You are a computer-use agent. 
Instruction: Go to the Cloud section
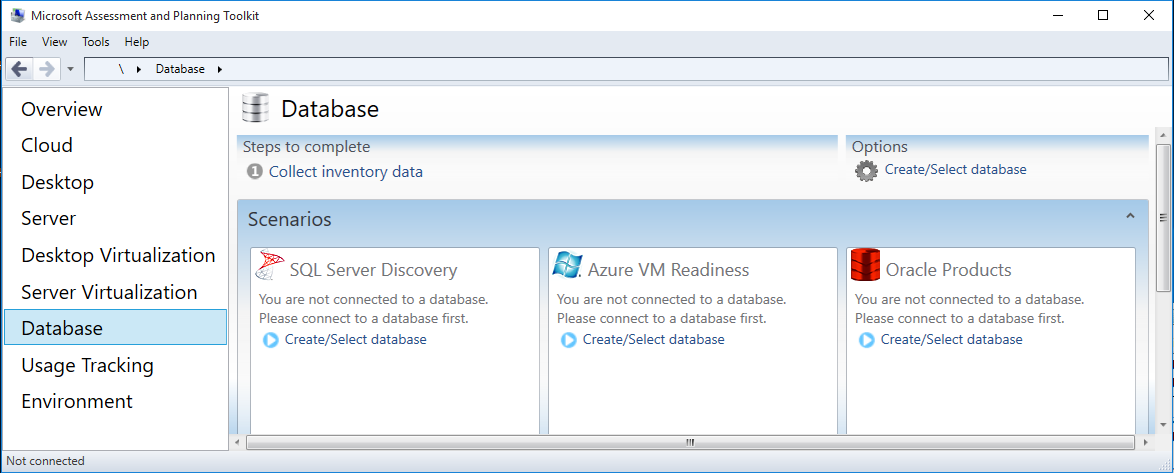[115, 145]
